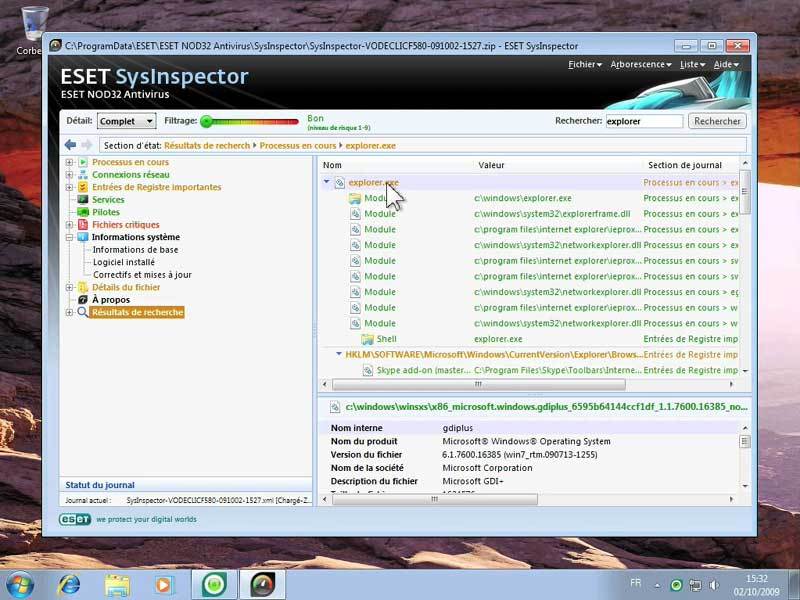Click the Services tree icon
The image size is (800, 600).
83,199
